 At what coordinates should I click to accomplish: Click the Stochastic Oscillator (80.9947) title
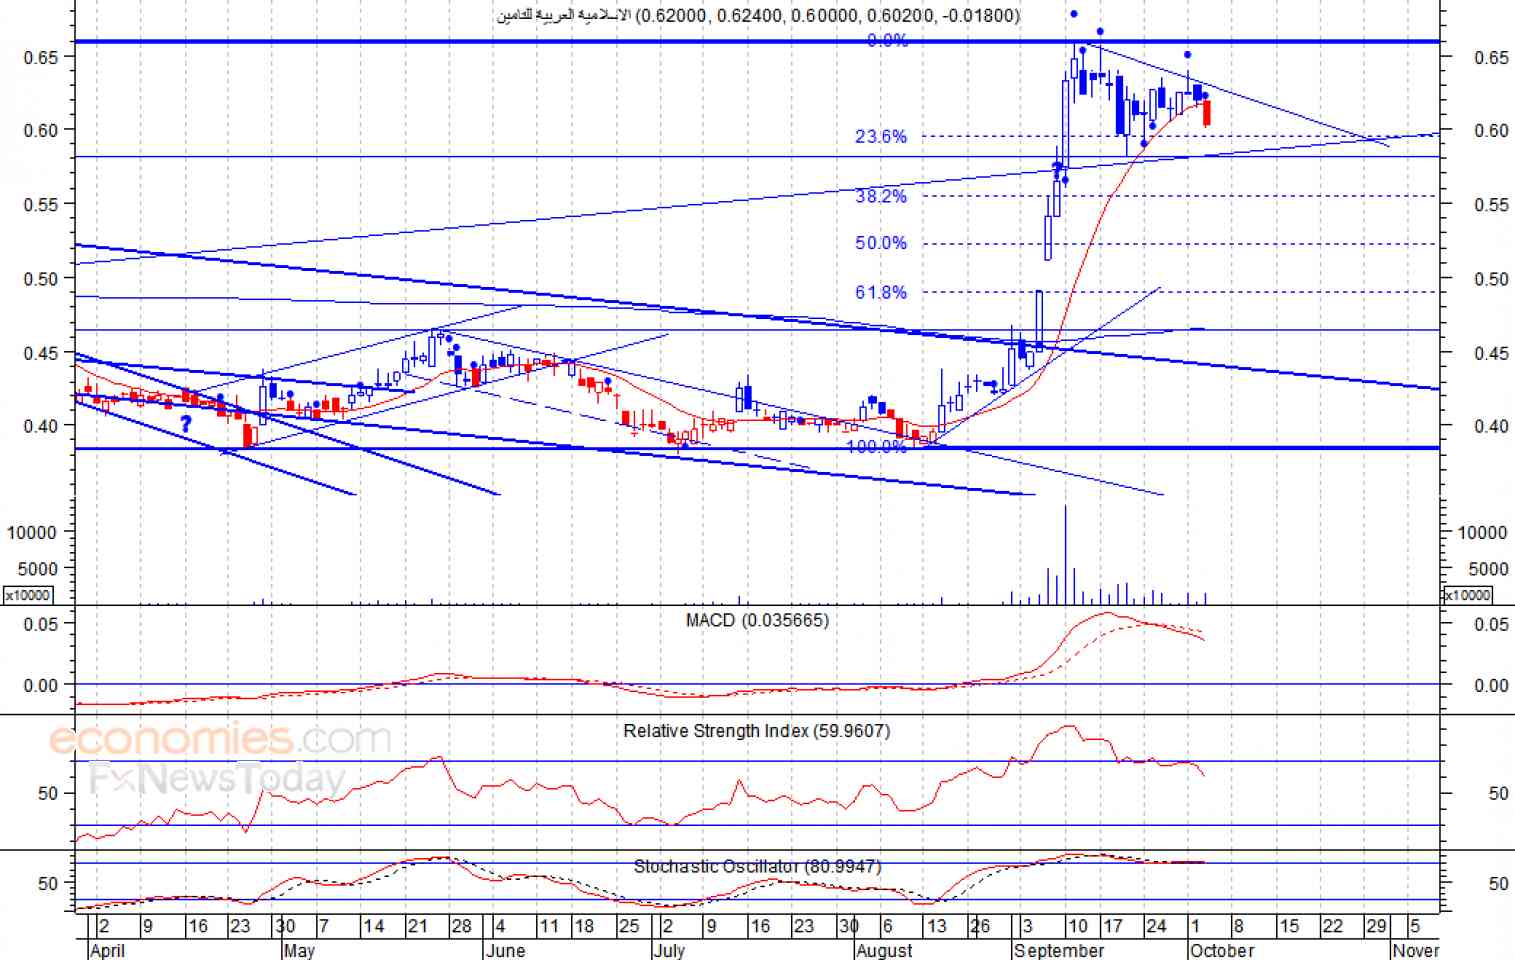[x=757, y=866]
